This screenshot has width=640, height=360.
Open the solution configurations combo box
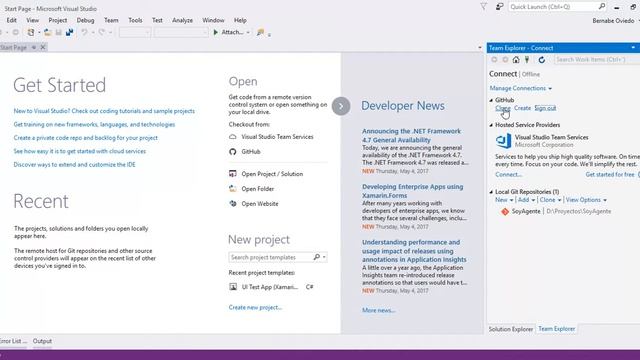(135, 32)
